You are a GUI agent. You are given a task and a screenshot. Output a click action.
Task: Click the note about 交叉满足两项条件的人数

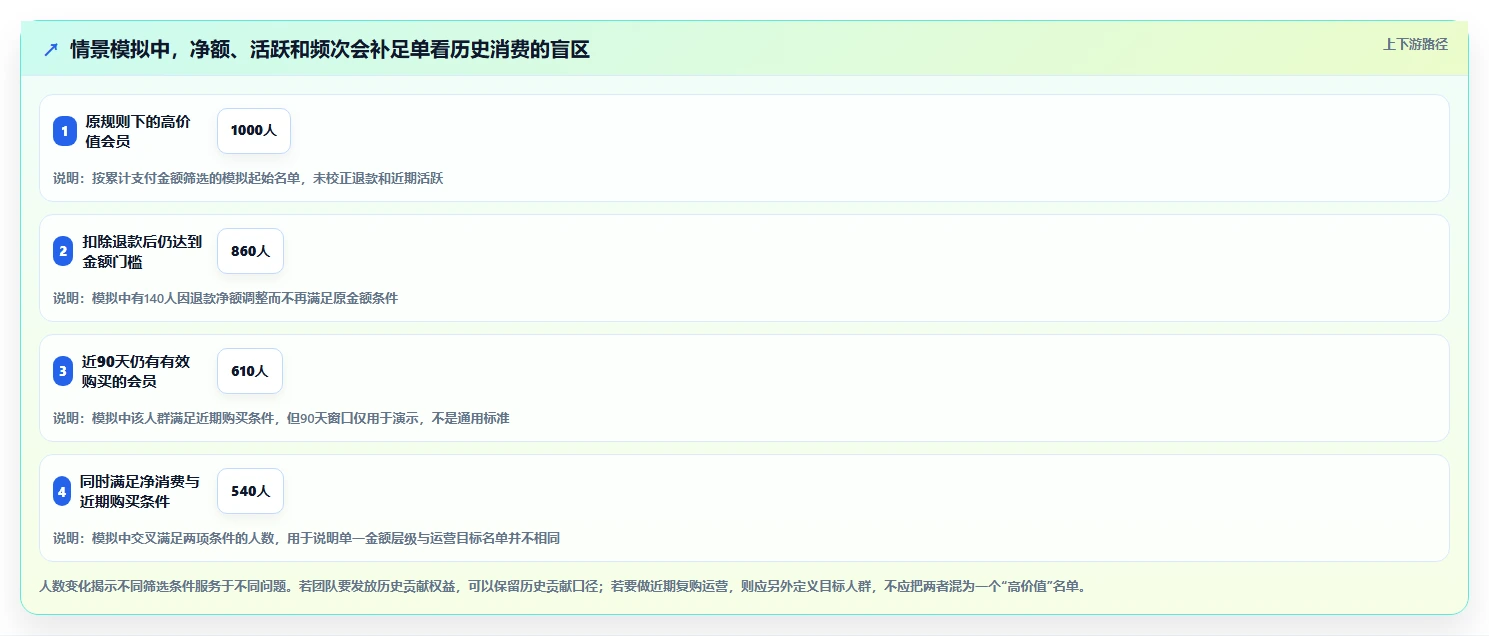(x=306, y=538)
